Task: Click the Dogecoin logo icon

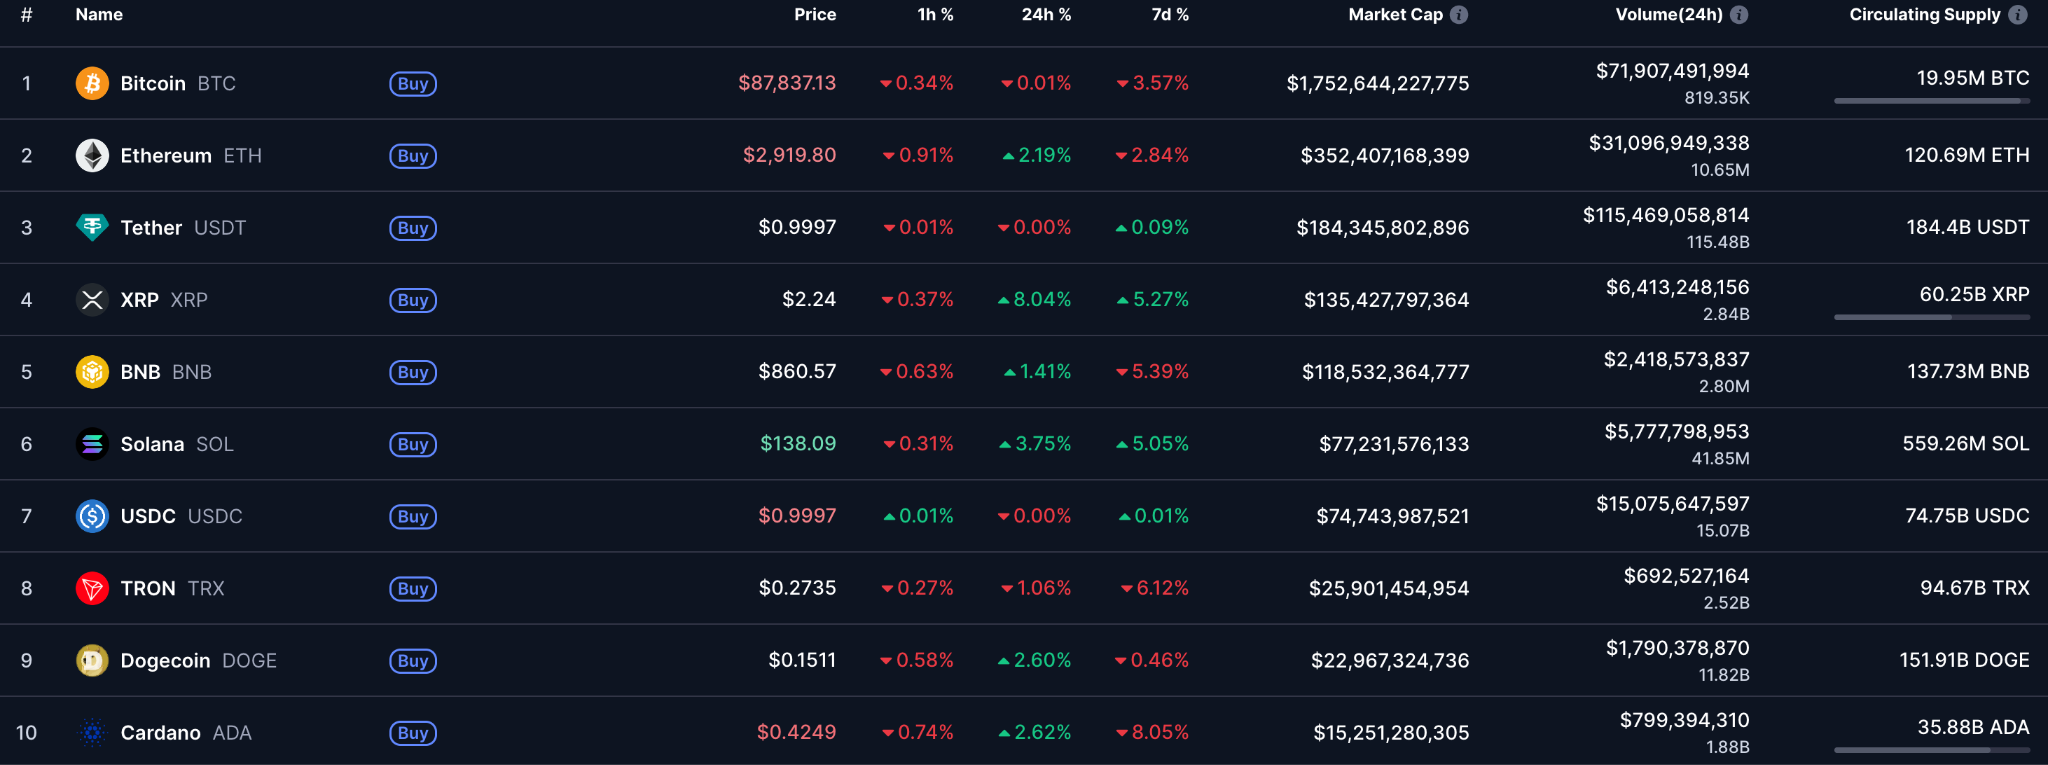Action: click(92, 660)
